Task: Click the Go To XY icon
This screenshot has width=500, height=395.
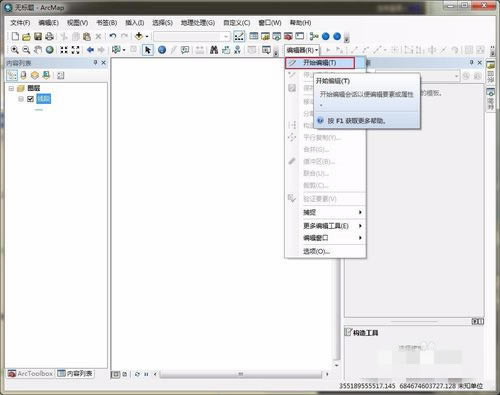Action: click(x=237, y=50)
